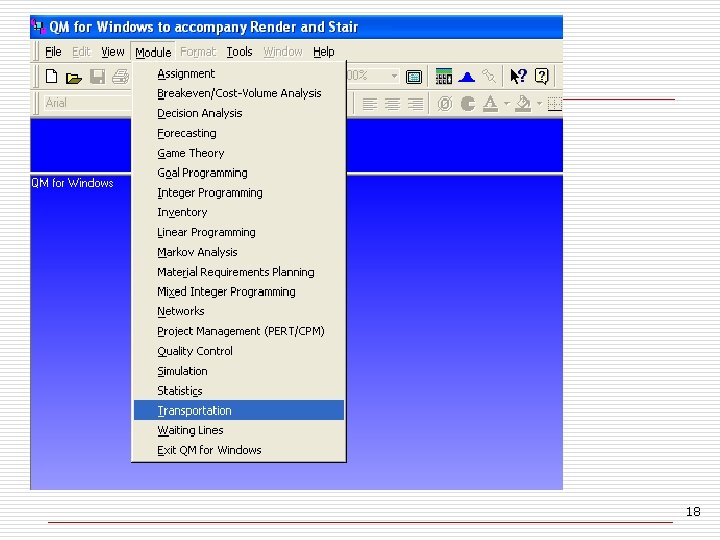This screenshot has height=540, width=720.
Task: Open Project Management (PERT/CPM) module
Action: tap(239, 332)
